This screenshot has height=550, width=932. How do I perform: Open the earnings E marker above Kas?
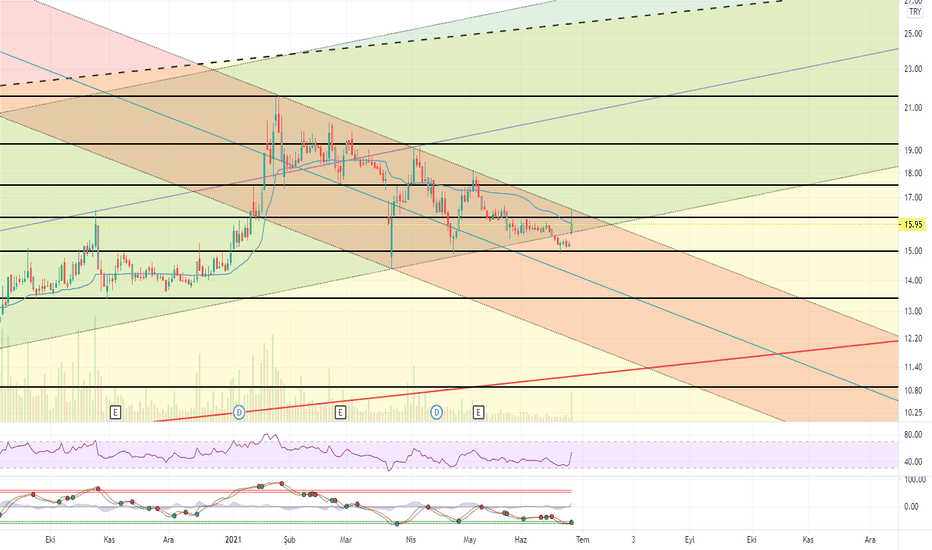pyautogui.click(x=115, y=411)
